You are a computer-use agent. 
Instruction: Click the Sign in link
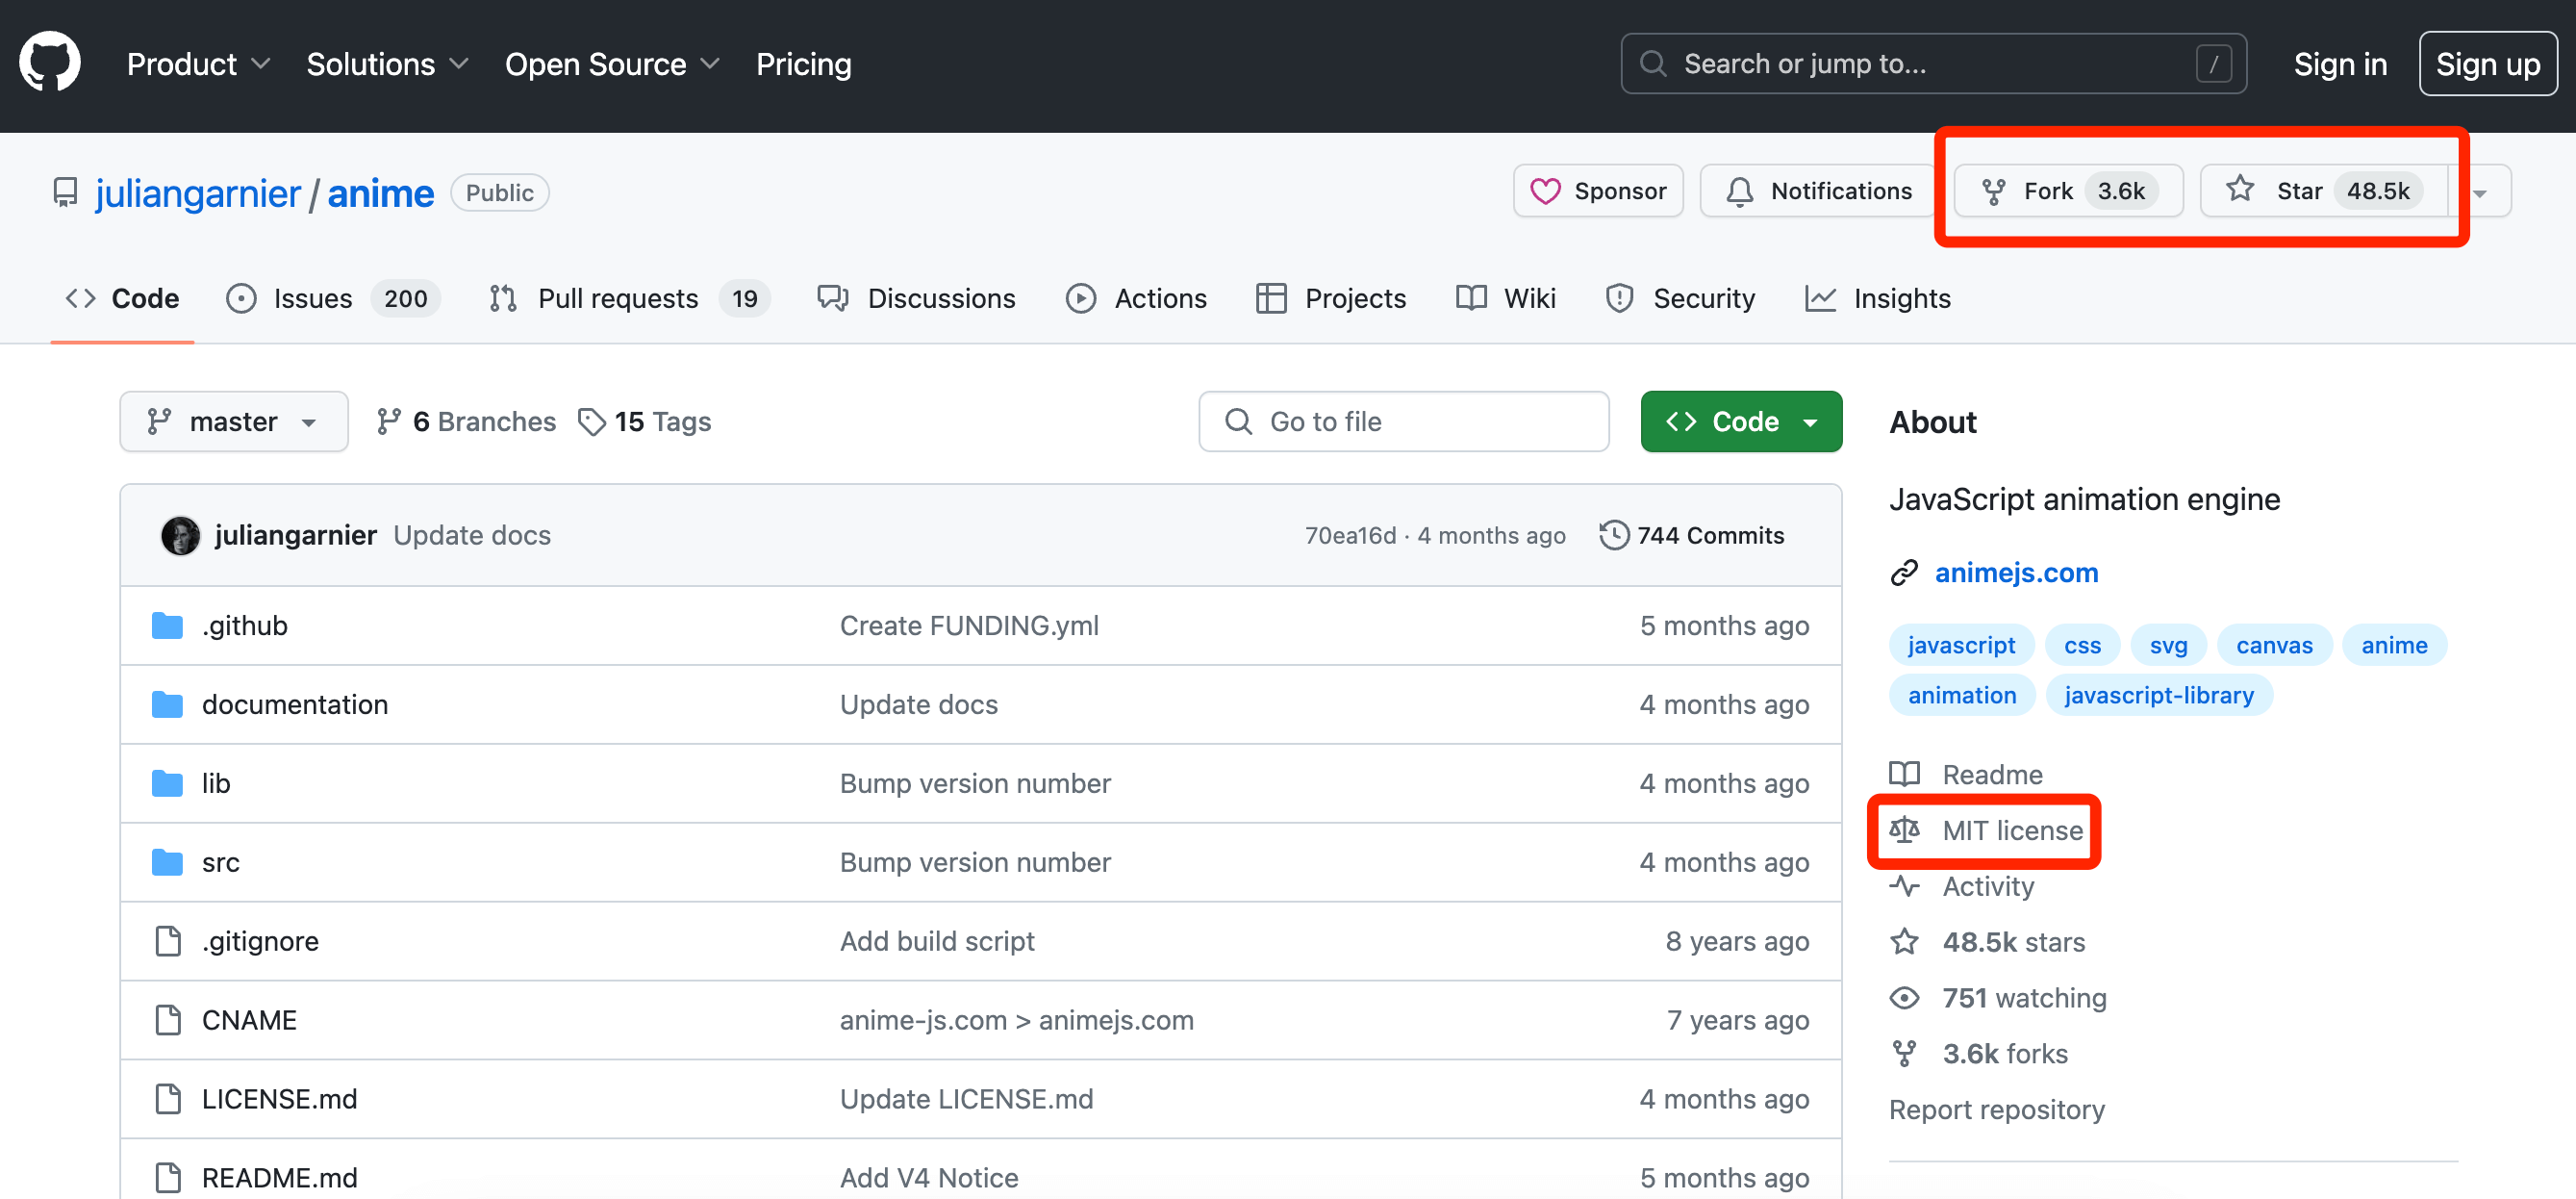[2339, 64]
